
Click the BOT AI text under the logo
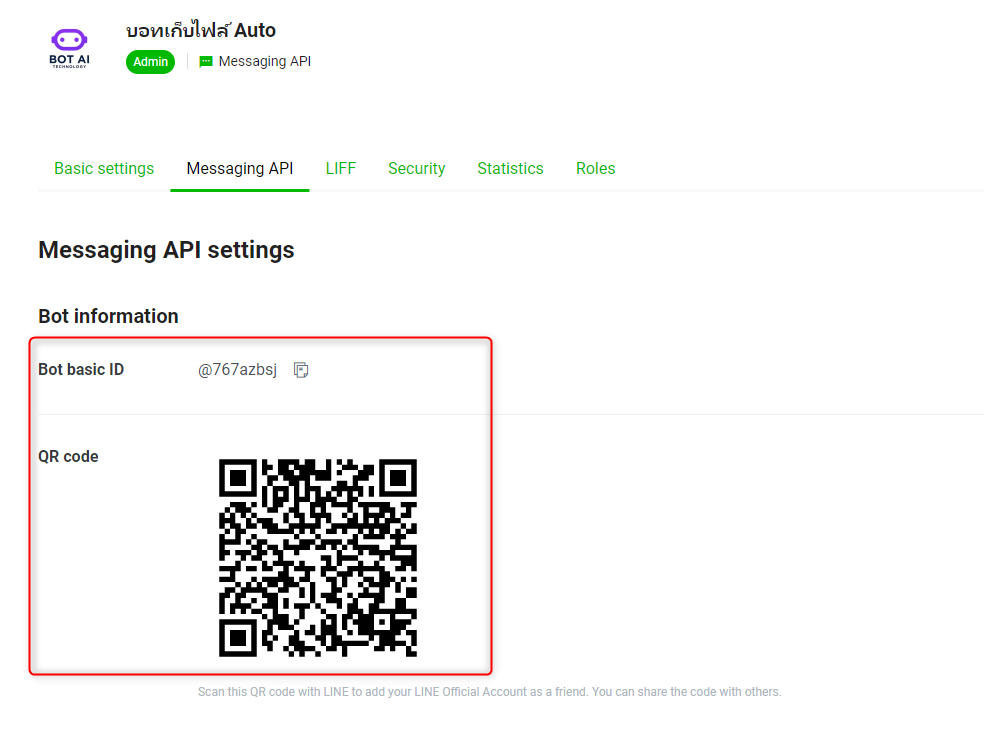click(68, 59)
